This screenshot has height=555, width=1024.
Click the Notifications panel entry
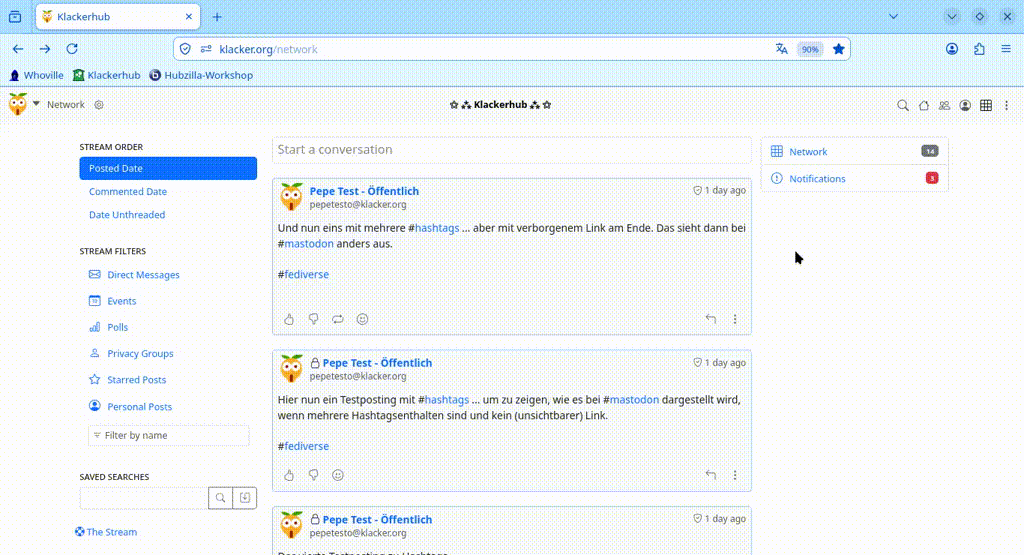817,179
